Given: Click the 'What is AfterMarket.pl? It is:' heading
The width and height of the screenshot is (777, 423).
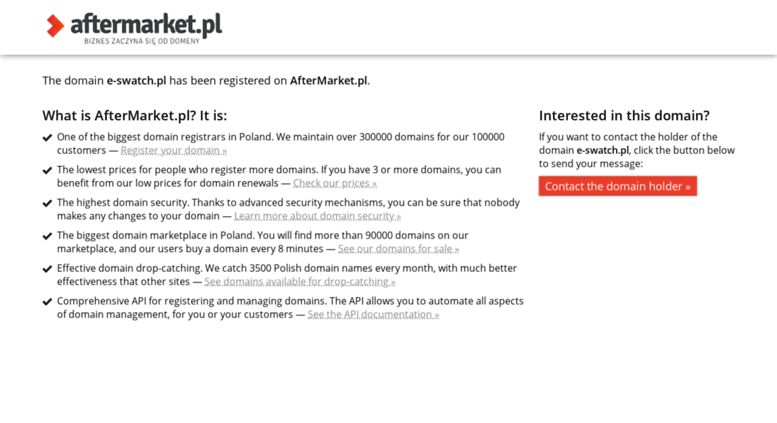Looking at the screenshot, I should coord(134,115).
